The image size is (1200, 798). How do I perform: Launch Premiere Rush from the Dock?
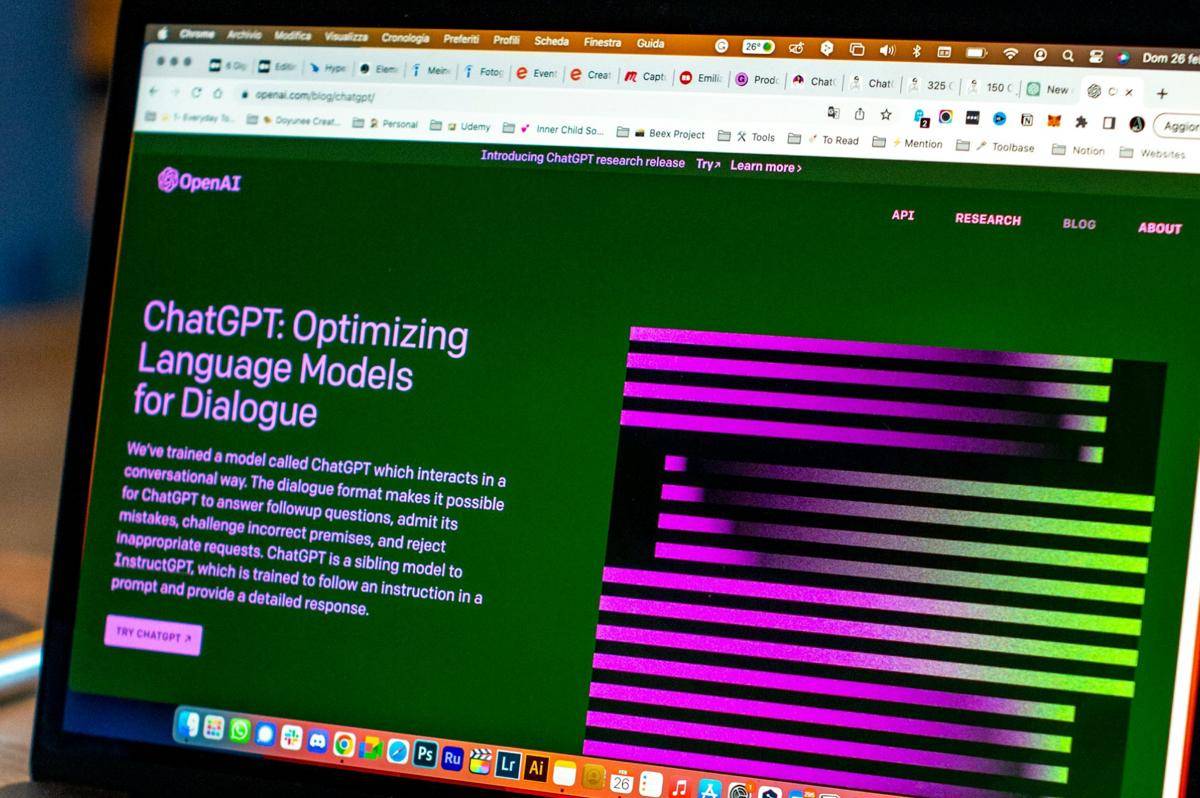pos(452,758)
